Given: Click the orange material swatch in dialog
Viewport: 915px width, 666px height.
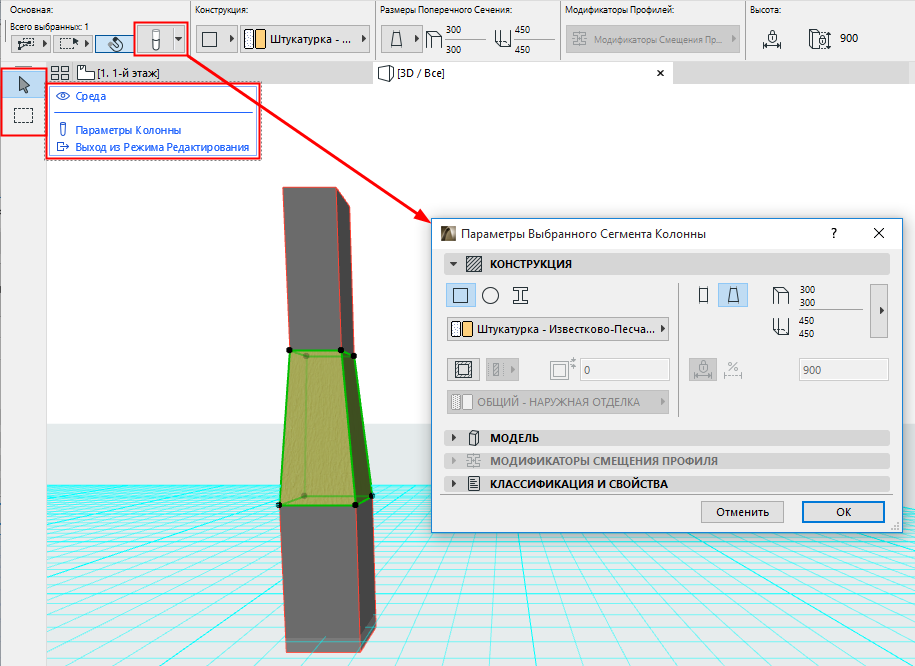Looking at the screenshot, I should click(x=467, y=329).
